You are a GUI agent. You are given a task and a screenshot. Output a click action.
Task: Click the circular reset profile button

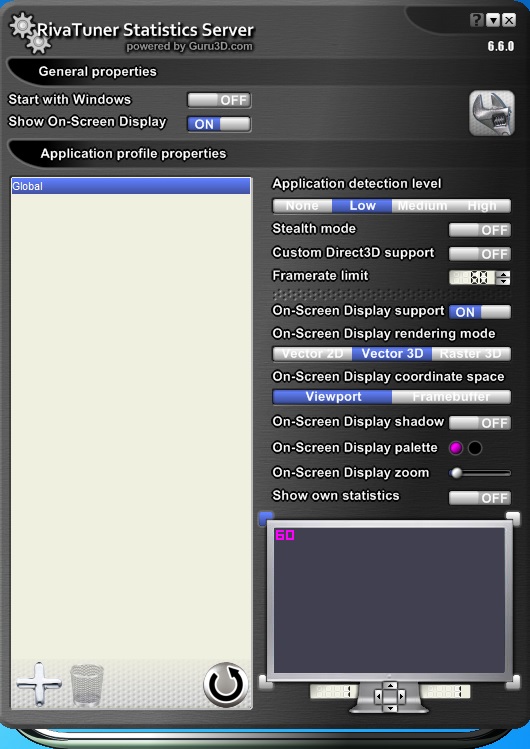point(226,685)
